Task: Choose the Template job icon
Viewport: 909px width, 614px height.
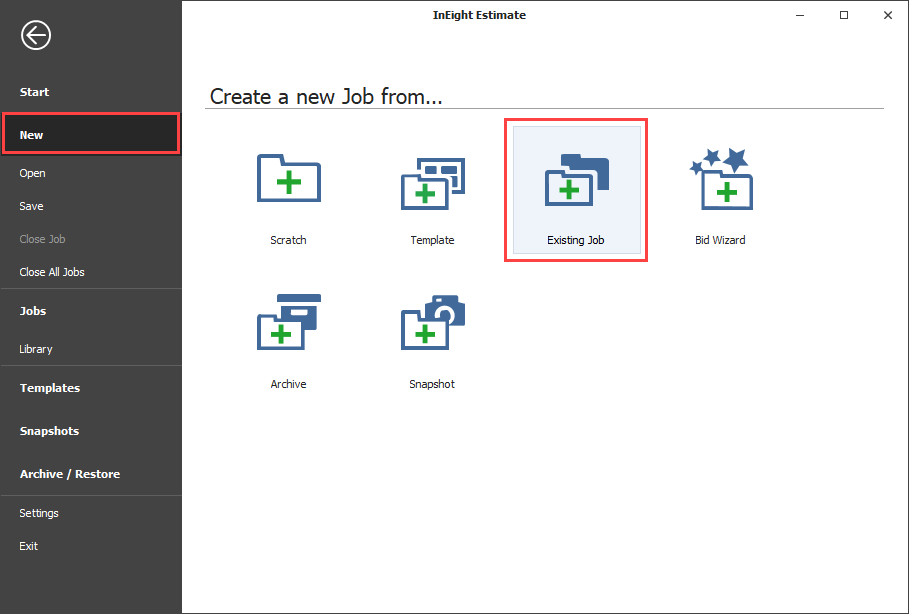Action: (432, 183)
